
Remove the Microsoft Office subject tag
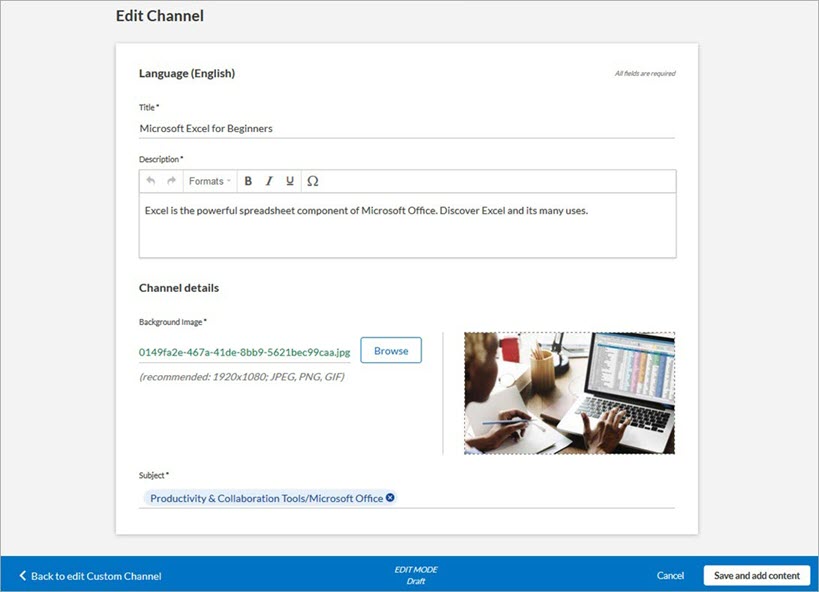coord(390,497)
